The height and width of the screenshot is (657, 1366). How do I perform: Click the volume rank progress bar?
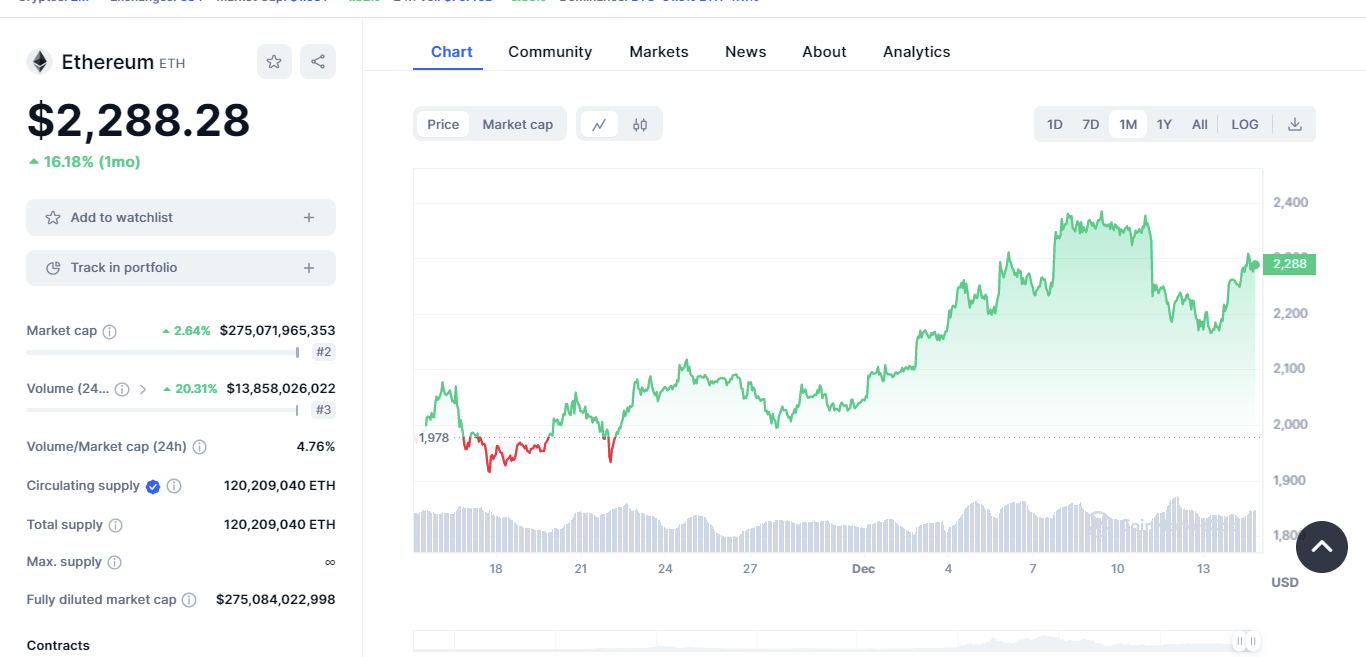tap(163, 410)
